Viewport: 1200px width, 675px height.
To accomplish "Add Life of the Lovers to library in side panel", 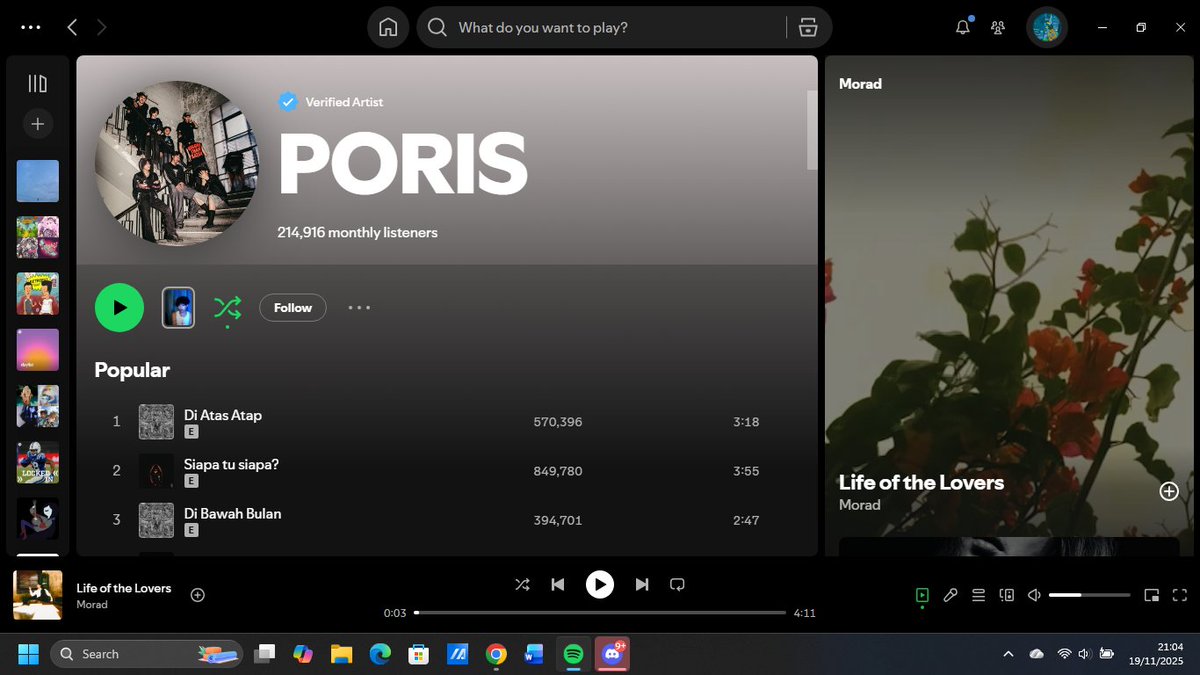I will (x=1169, y=491).
